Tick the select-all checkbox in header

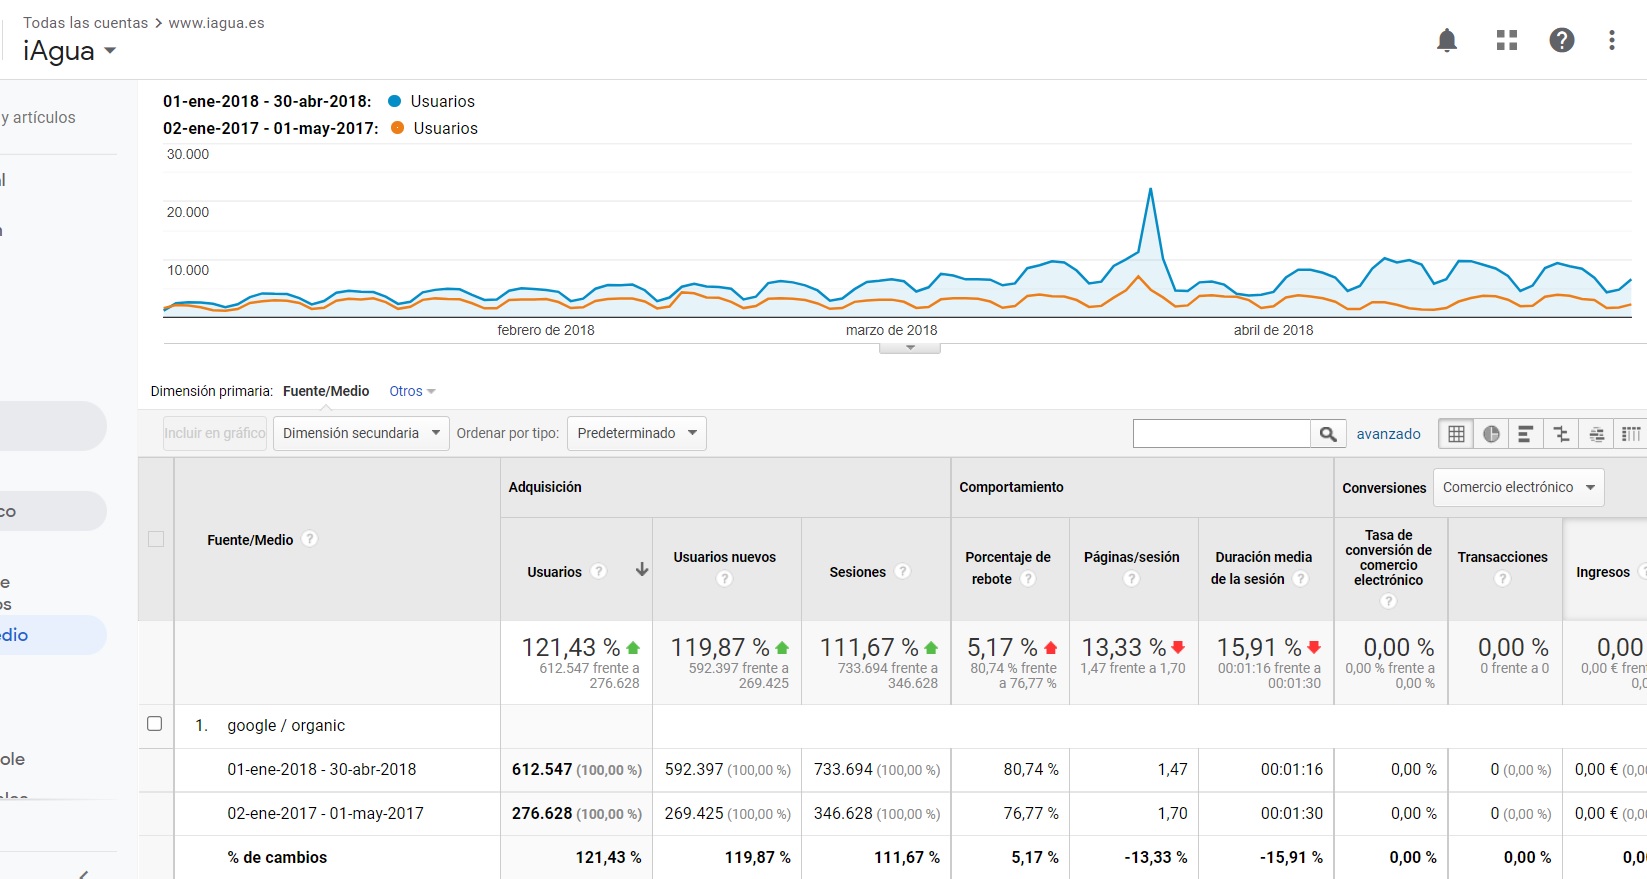pyautogui.click(x=156, y=539)
